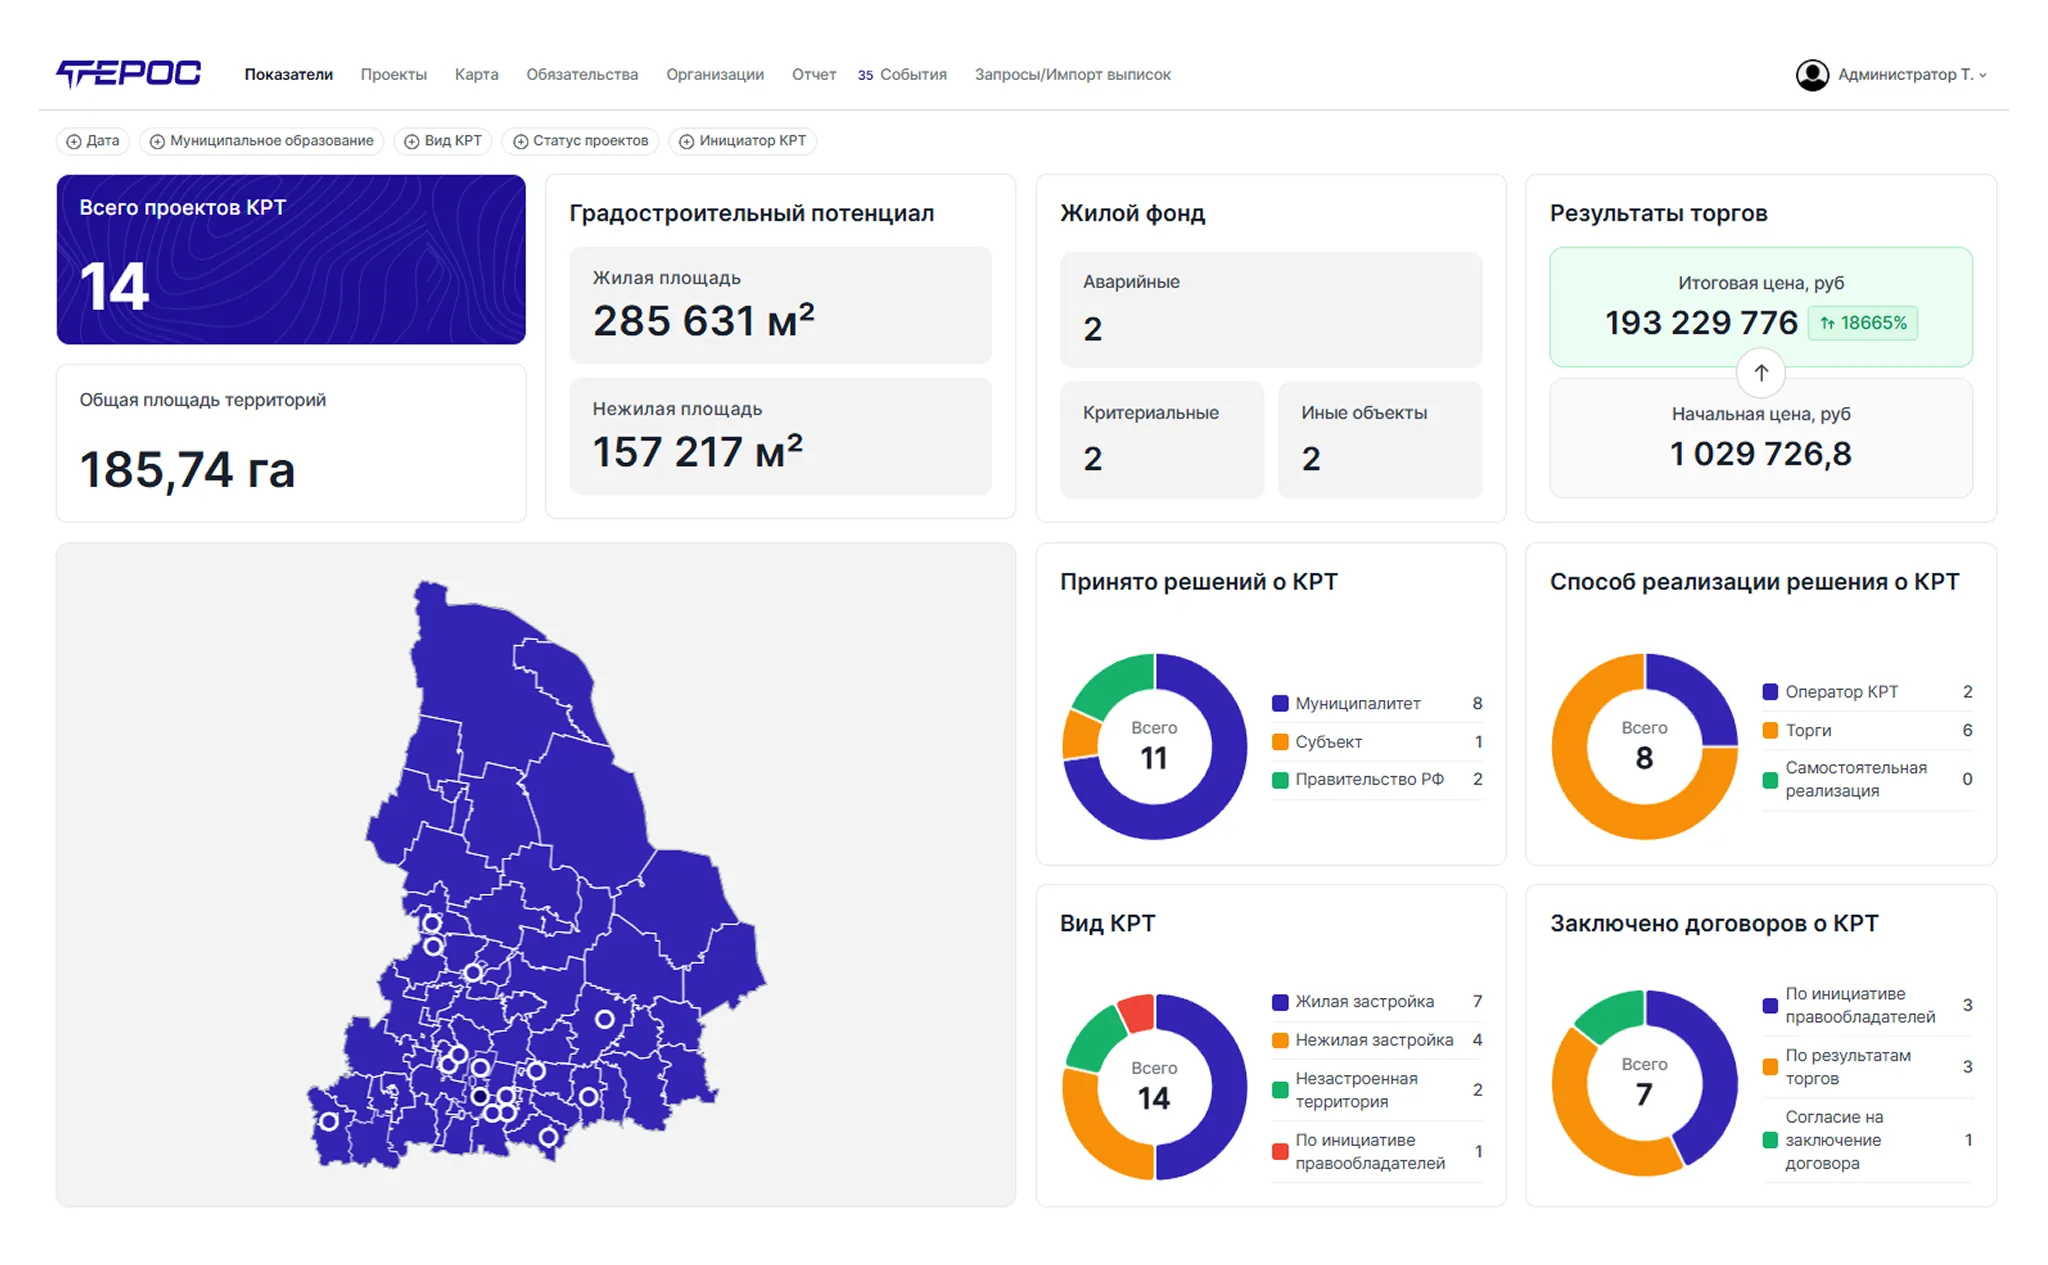Click the ГЕРОС logo
The height and width of the screenshot is (1265, 2048).
(x=128, y=73)
